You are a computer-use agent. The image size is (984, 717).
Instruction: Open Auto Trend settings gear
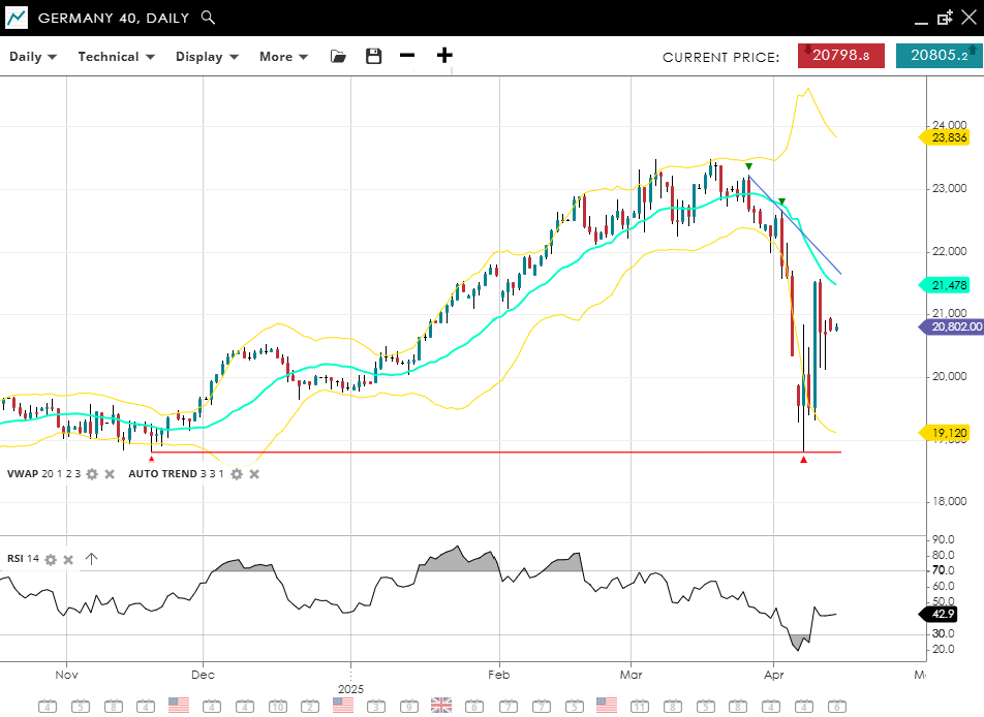pyautogui.click(x=236, y=473)
